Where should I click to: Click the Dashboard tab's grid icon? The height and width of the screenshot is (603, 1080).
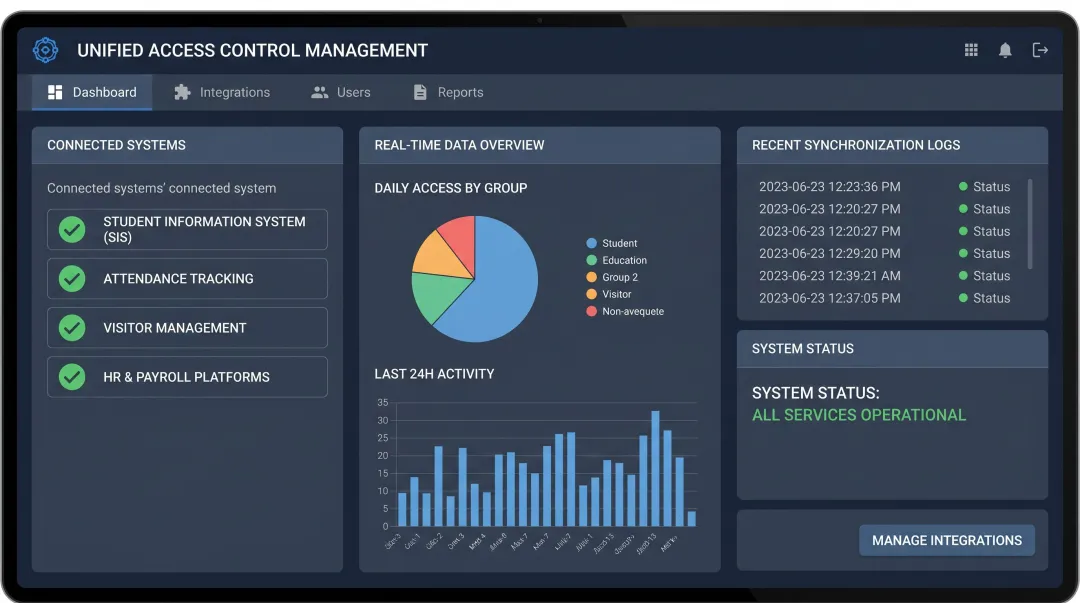click(56, 92)
